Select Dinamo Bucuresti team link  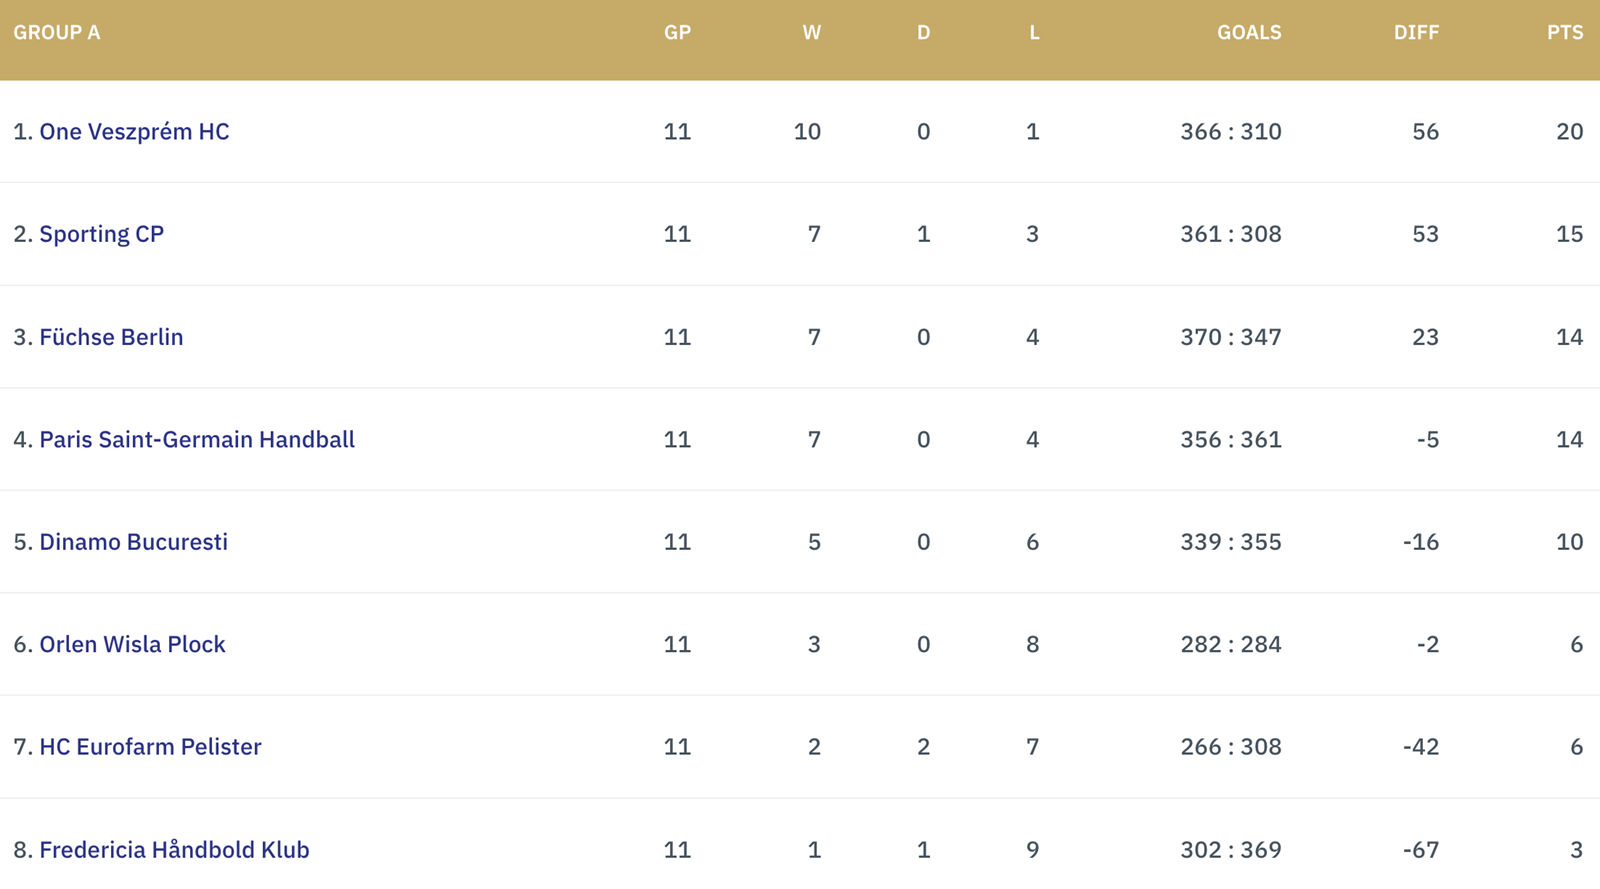pos(133,542)
